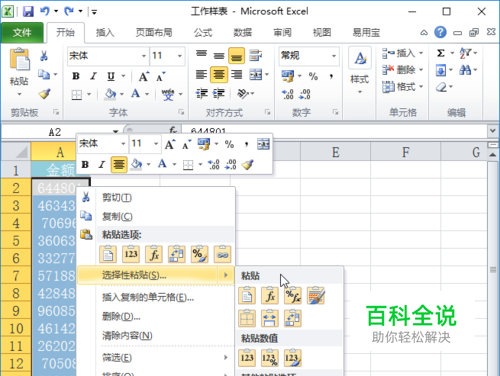The width and height of the screenshot is (500, 376).
Task: Toggle Bold in ribbon font group
Action: coord(76,76)
